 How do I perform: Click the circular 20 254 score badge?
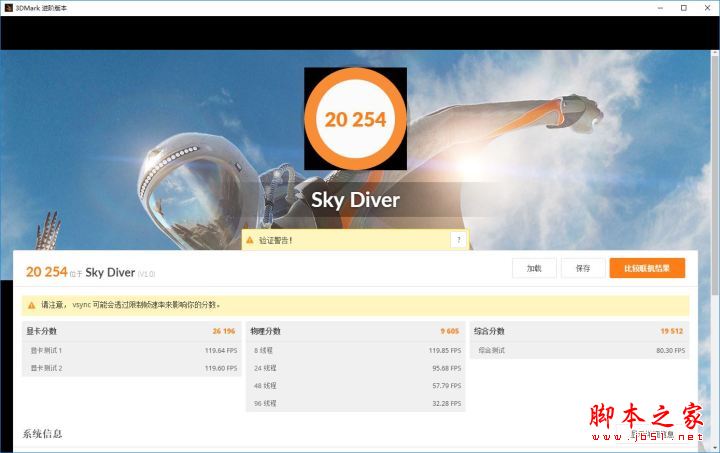[355, 119]
